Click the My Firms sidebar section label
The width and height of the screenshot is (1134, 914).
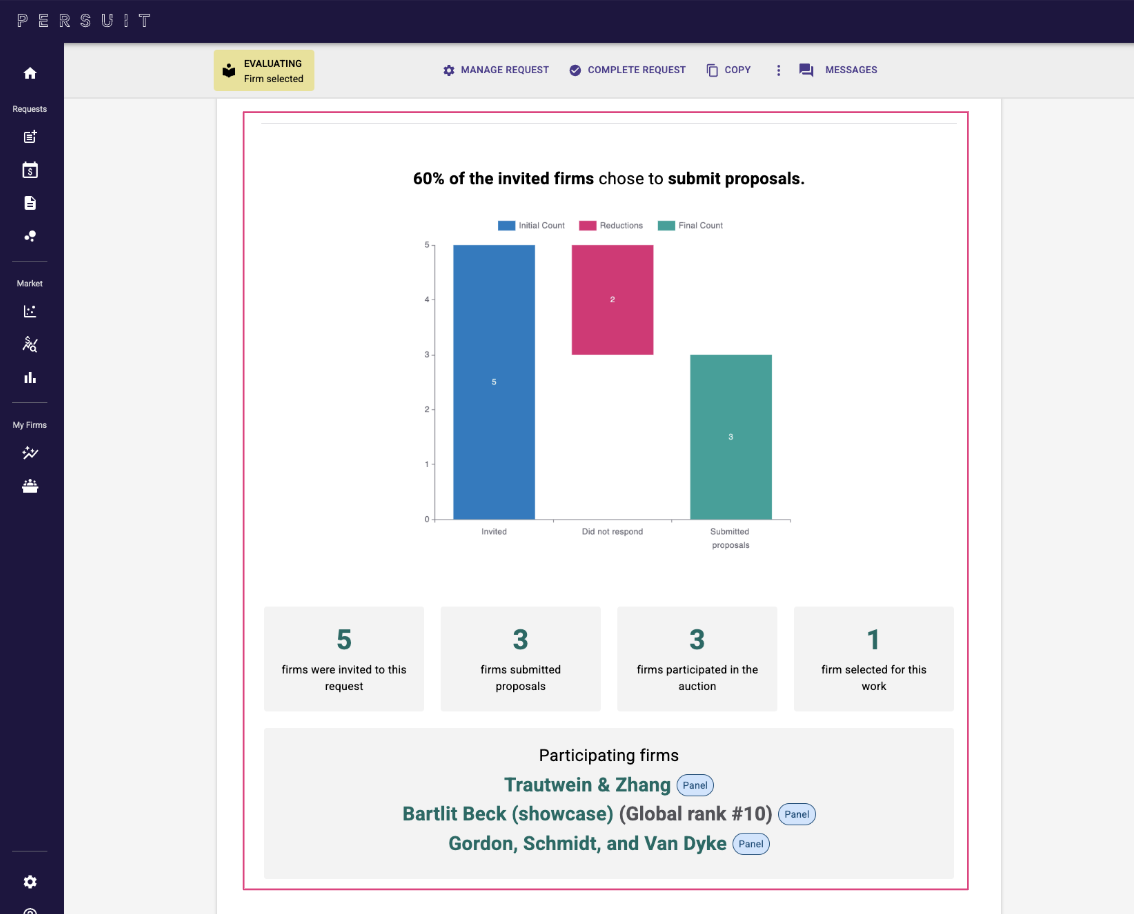point(30,425)
